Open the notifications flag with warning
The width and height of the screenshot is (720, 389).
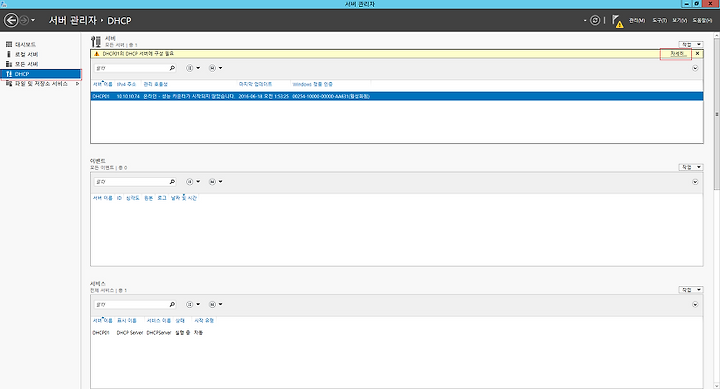point(618,21)
